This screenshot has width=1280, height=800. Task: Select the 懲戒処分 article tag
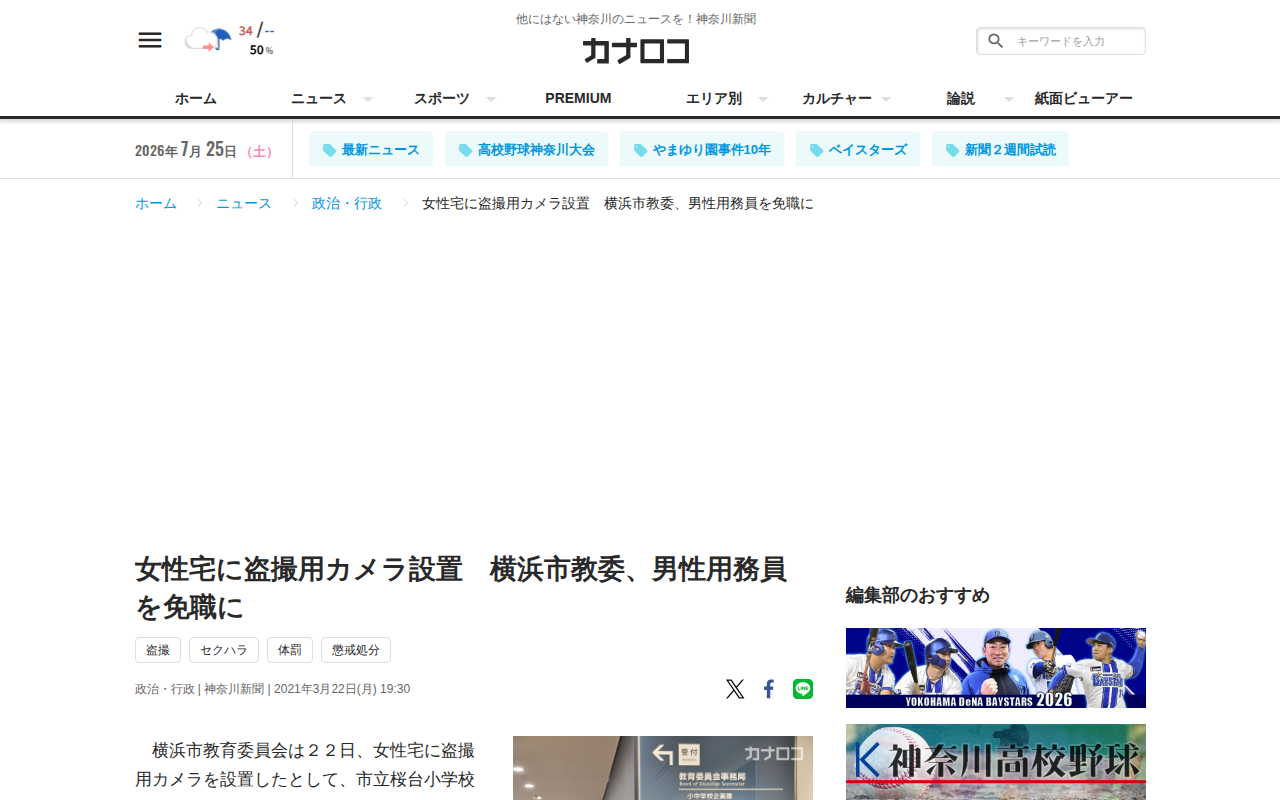click(356, 650)
